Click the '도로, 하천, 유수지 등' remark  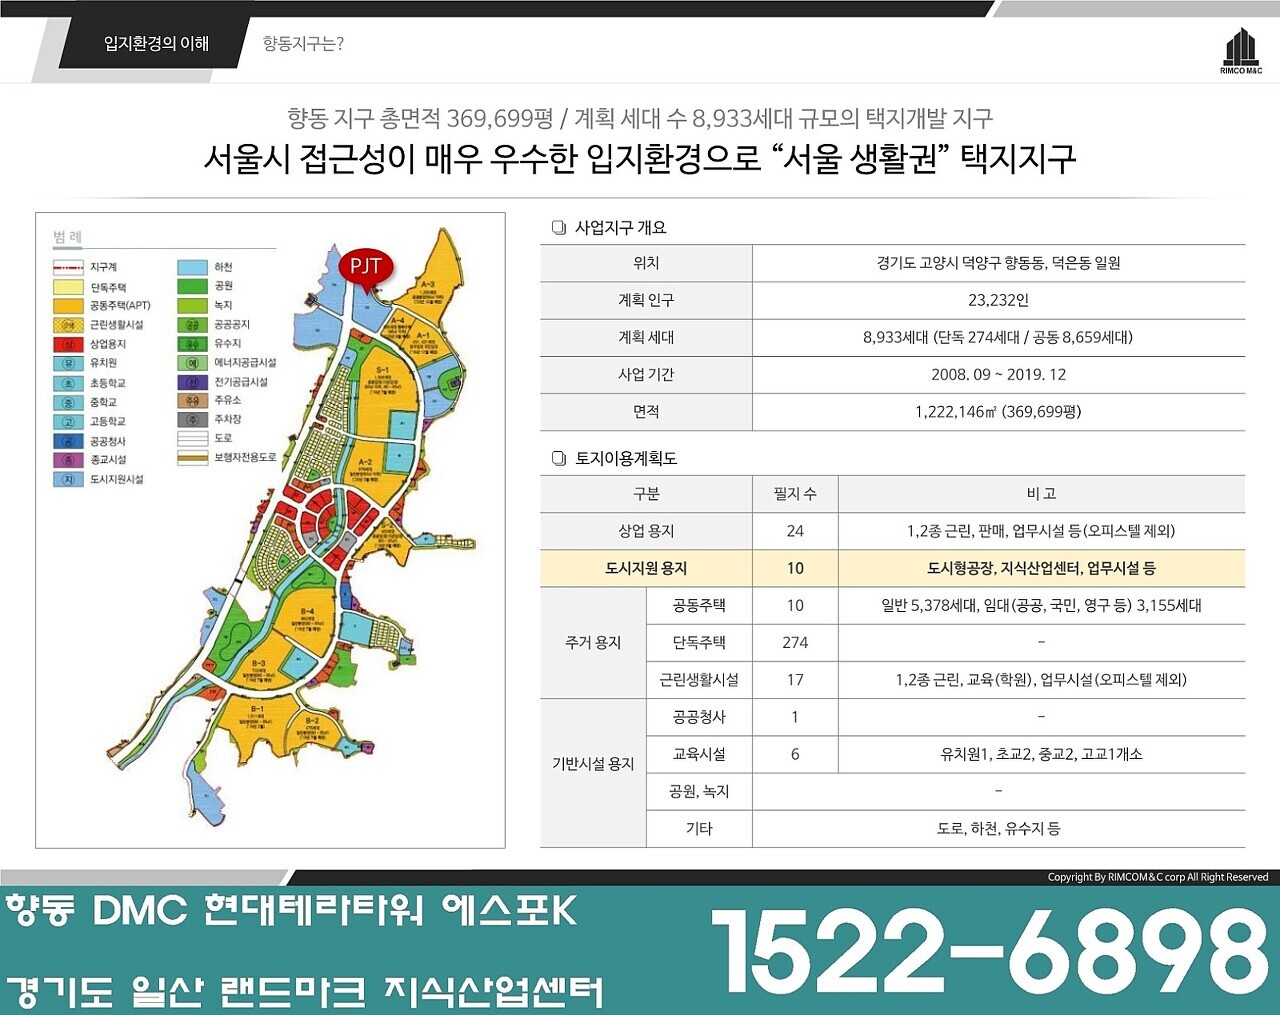pos(998,828)
